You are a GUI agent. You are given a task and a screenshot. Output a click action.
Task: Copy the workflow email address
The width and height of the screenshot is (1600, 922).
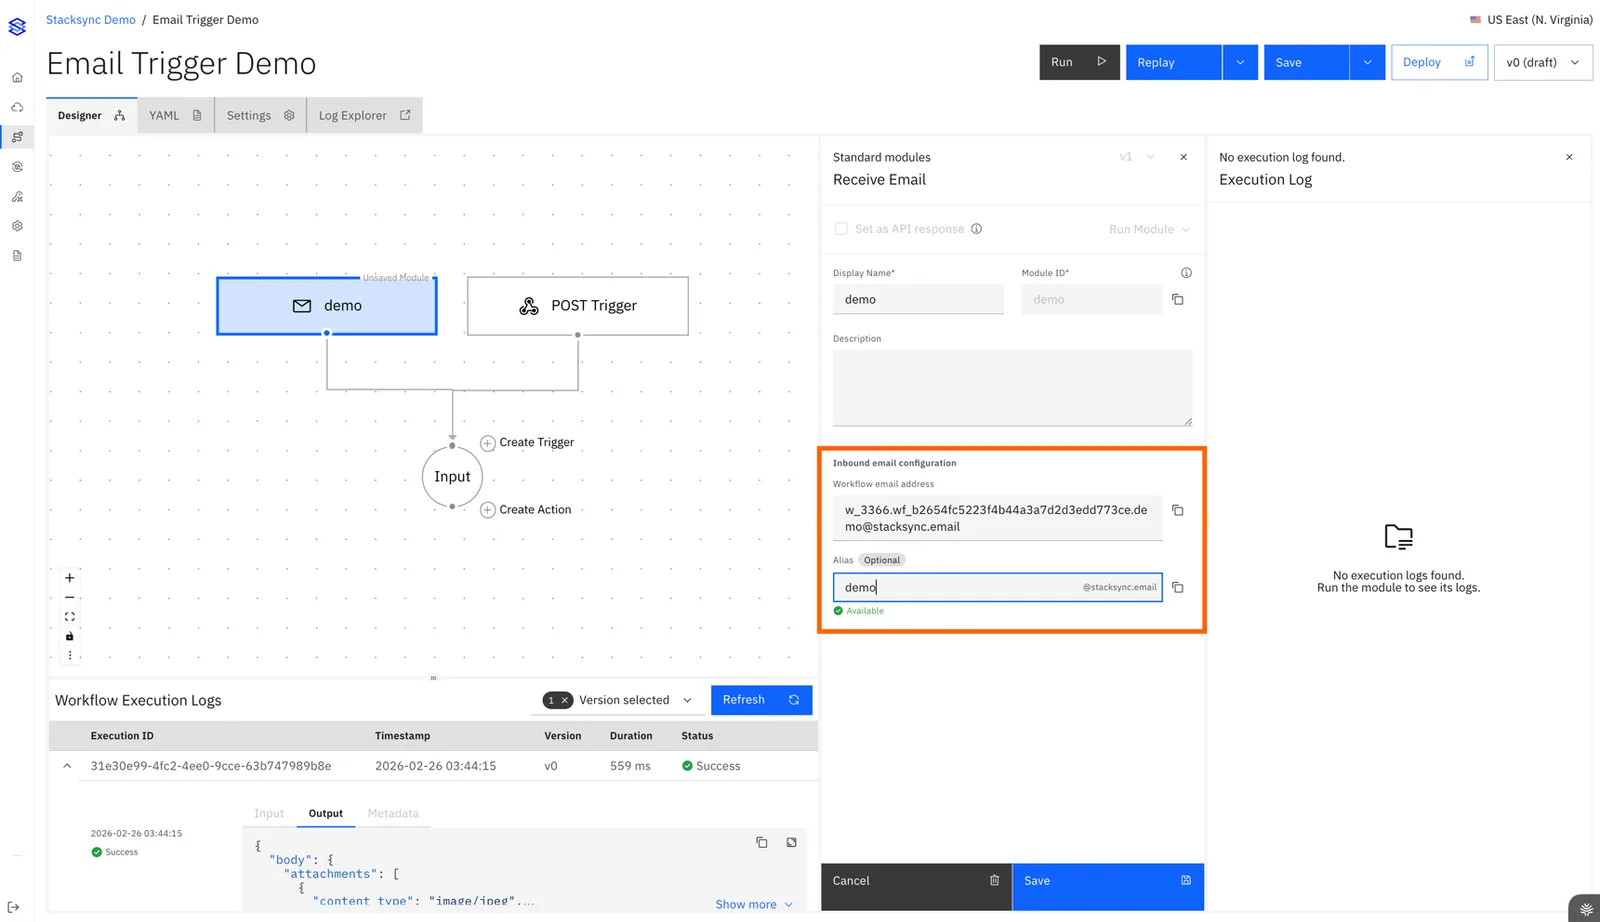[1178, 510]
